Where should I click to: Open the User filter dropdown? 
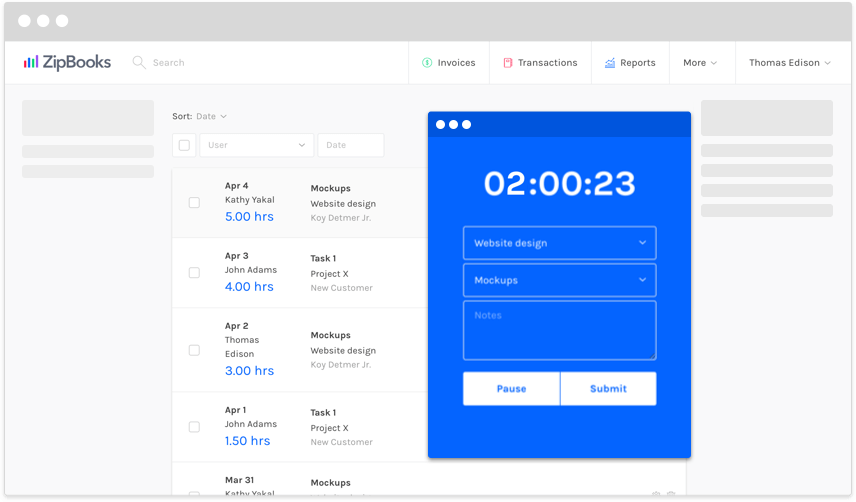pos(257,145)
